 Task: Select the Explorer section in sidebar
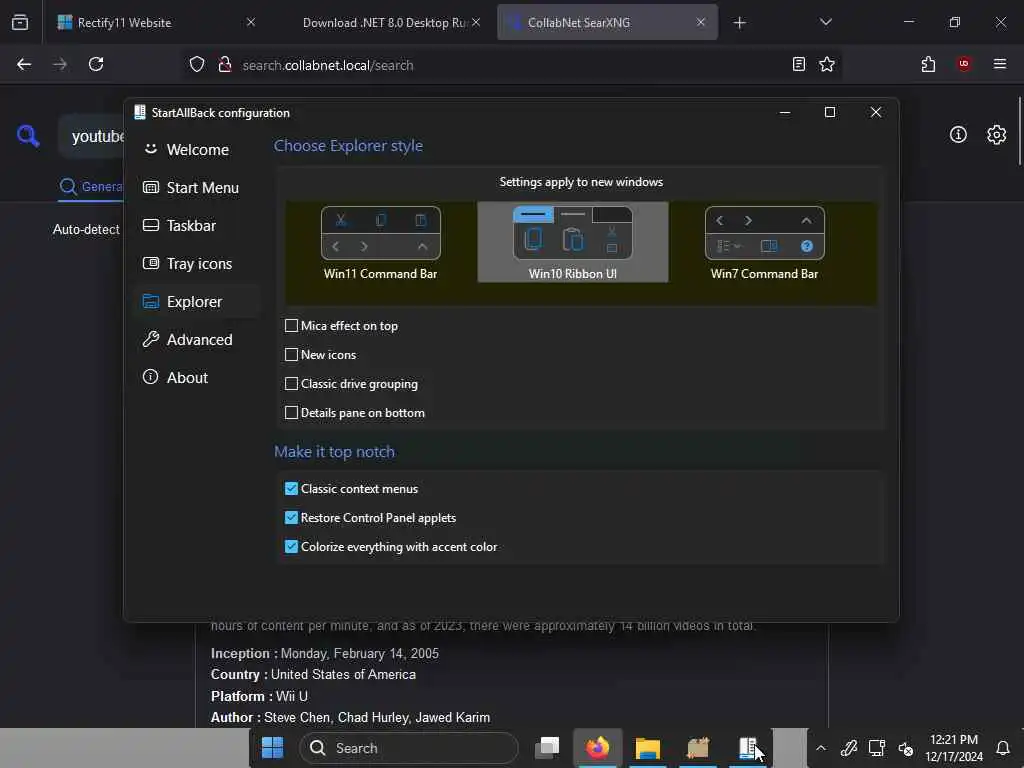tap(196, 302)
